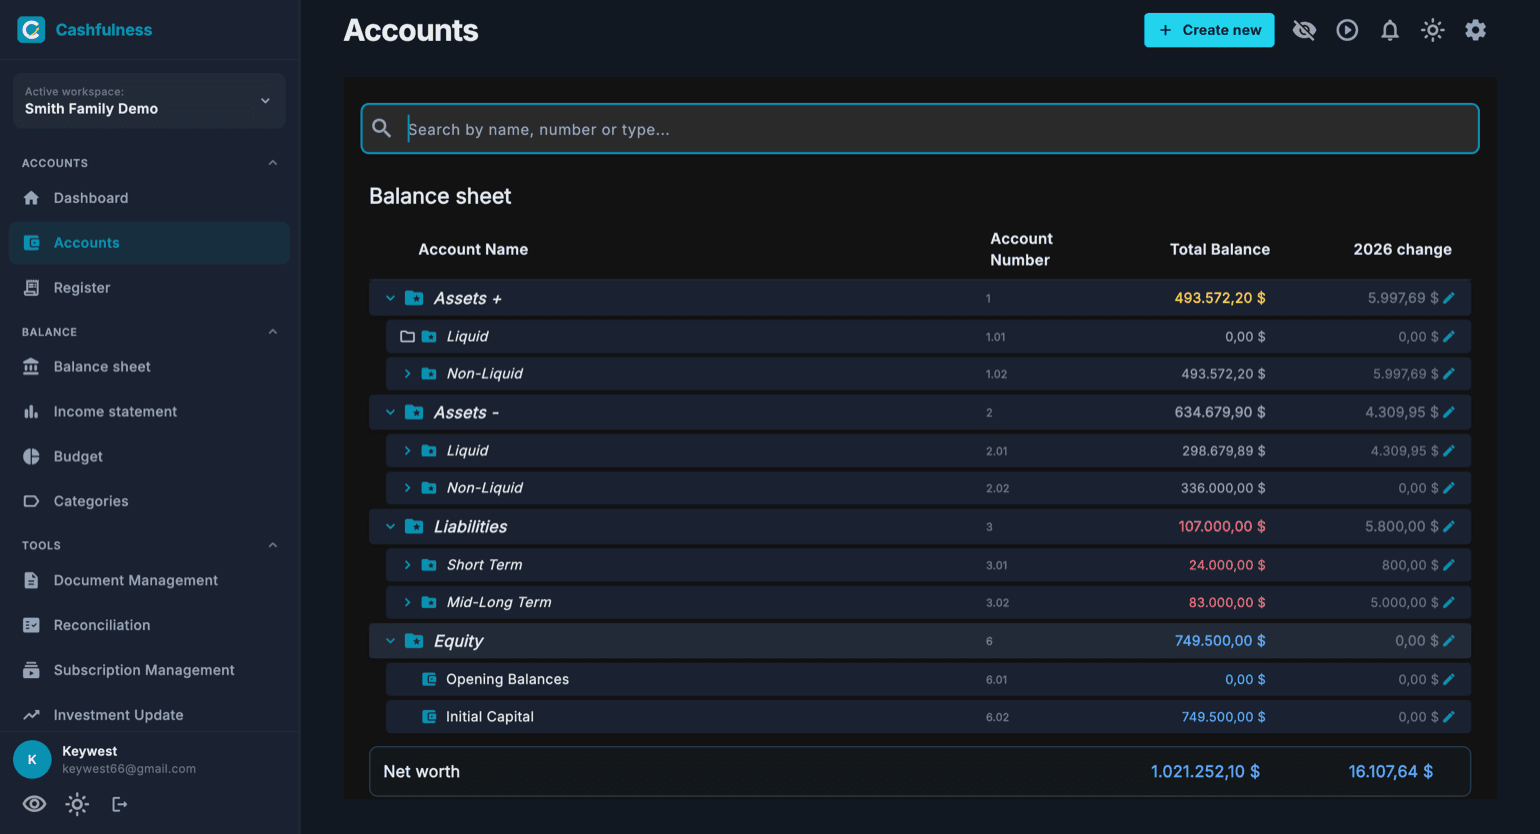Edit pencil icon on Non-Liquid 1.02 row

click(1449, 374)
